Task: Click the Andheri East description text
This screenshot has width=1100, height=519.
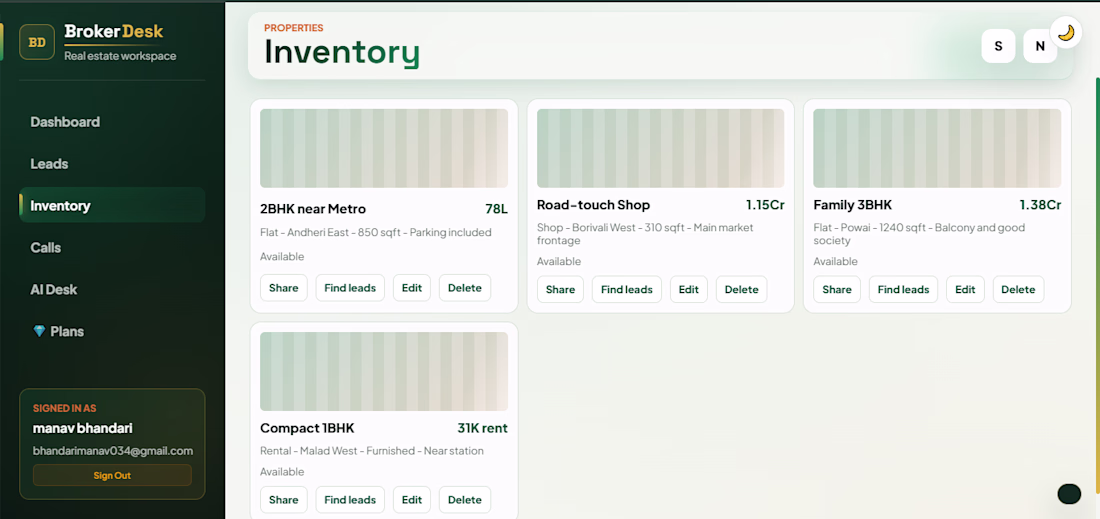Action: pos(375,232)
